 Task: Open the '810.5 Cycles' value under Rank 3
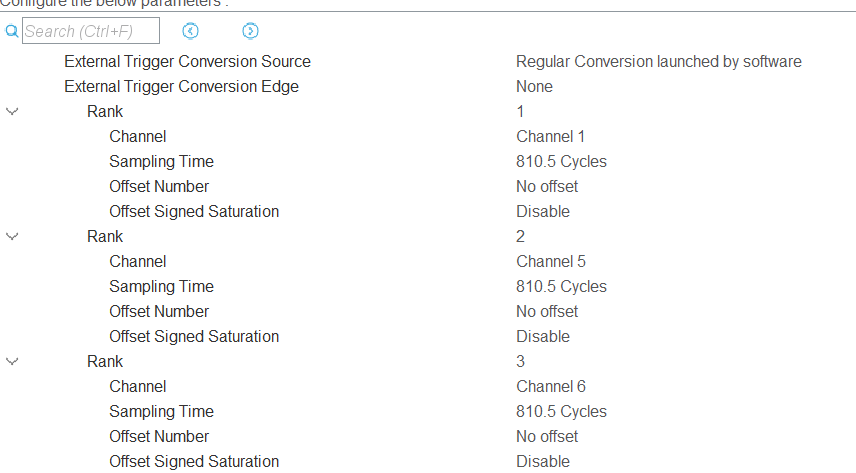(x=561, y=411)
